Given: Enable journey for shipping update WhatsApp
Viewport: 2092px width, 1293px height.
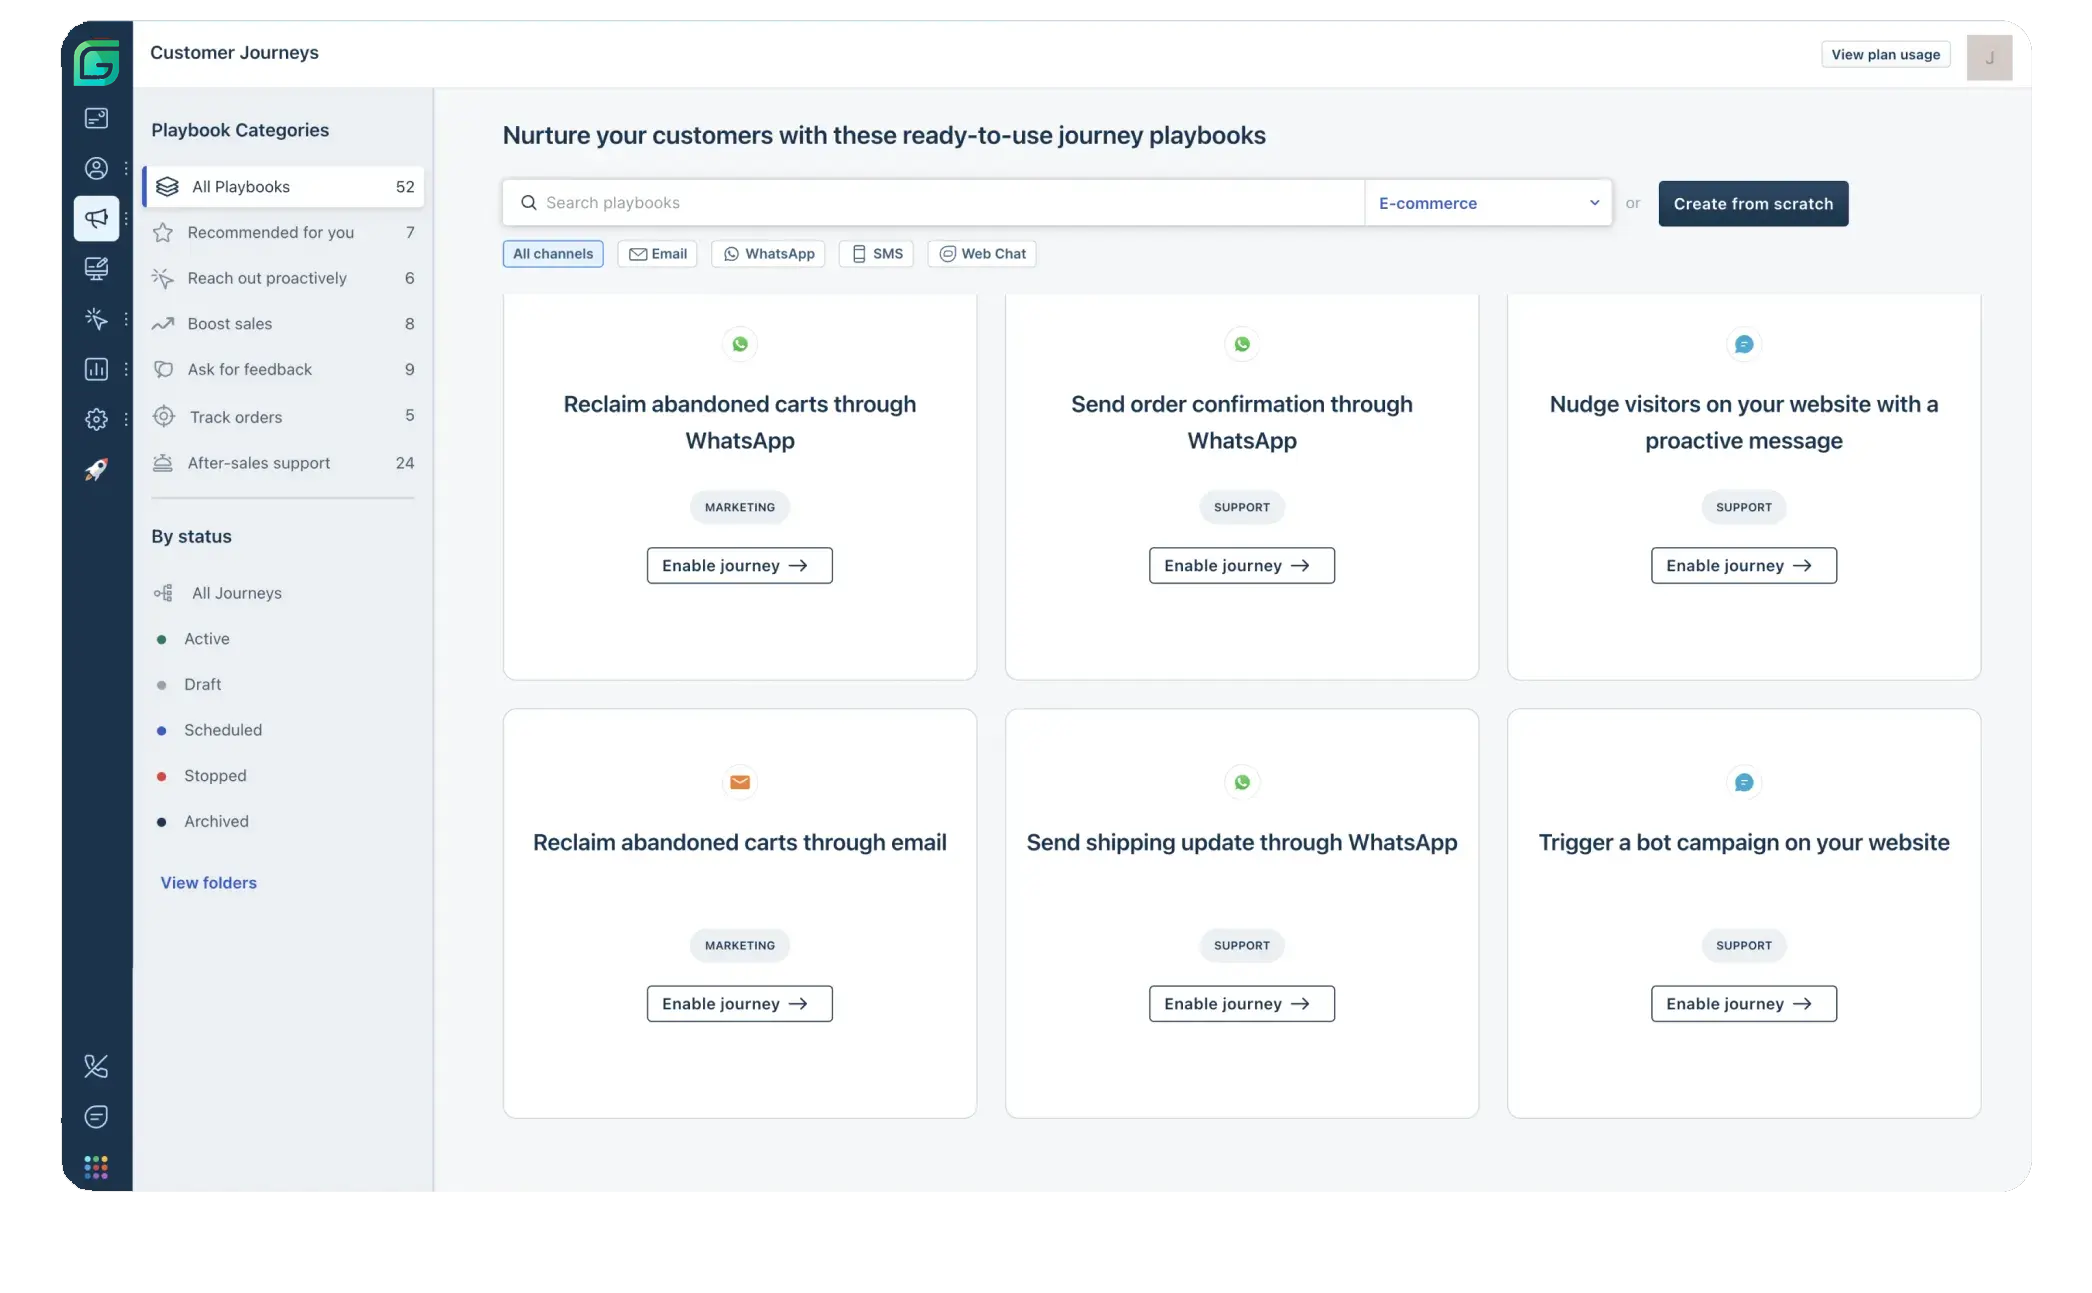Looking at the screenshot, I should [x=1242, y=1004].
